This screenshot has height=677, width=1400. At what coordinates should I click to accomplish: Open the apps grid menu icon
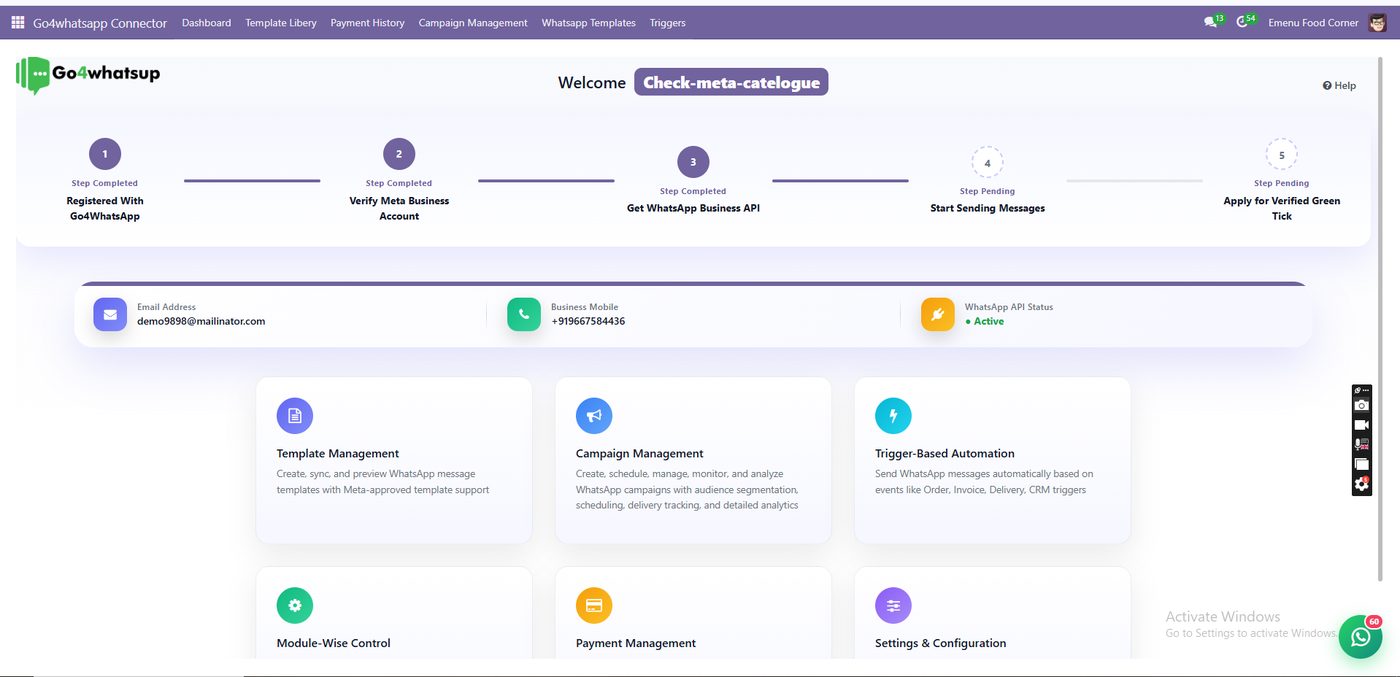coord(18,22)
